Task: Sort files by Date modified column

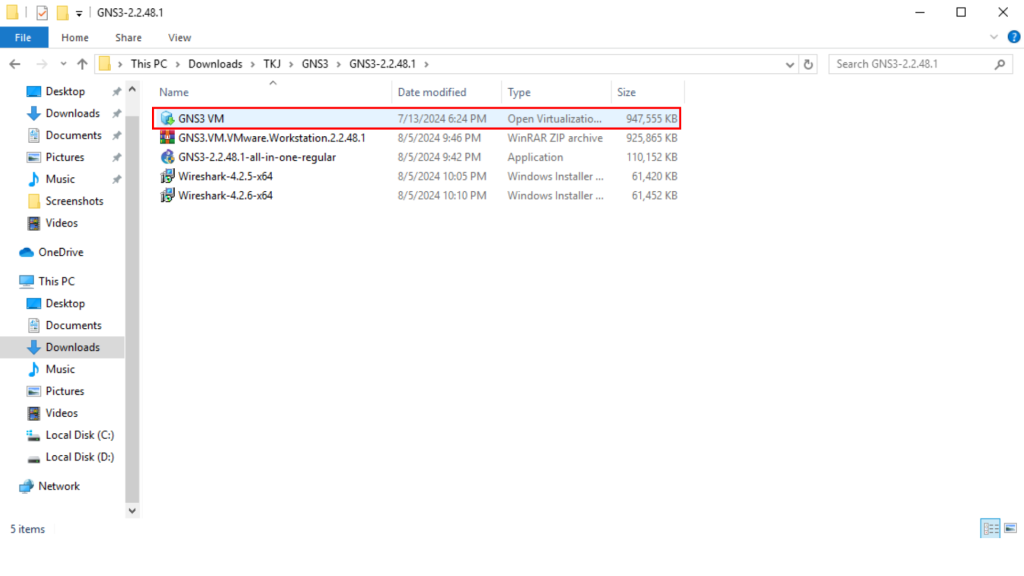Action: point(432,92)
